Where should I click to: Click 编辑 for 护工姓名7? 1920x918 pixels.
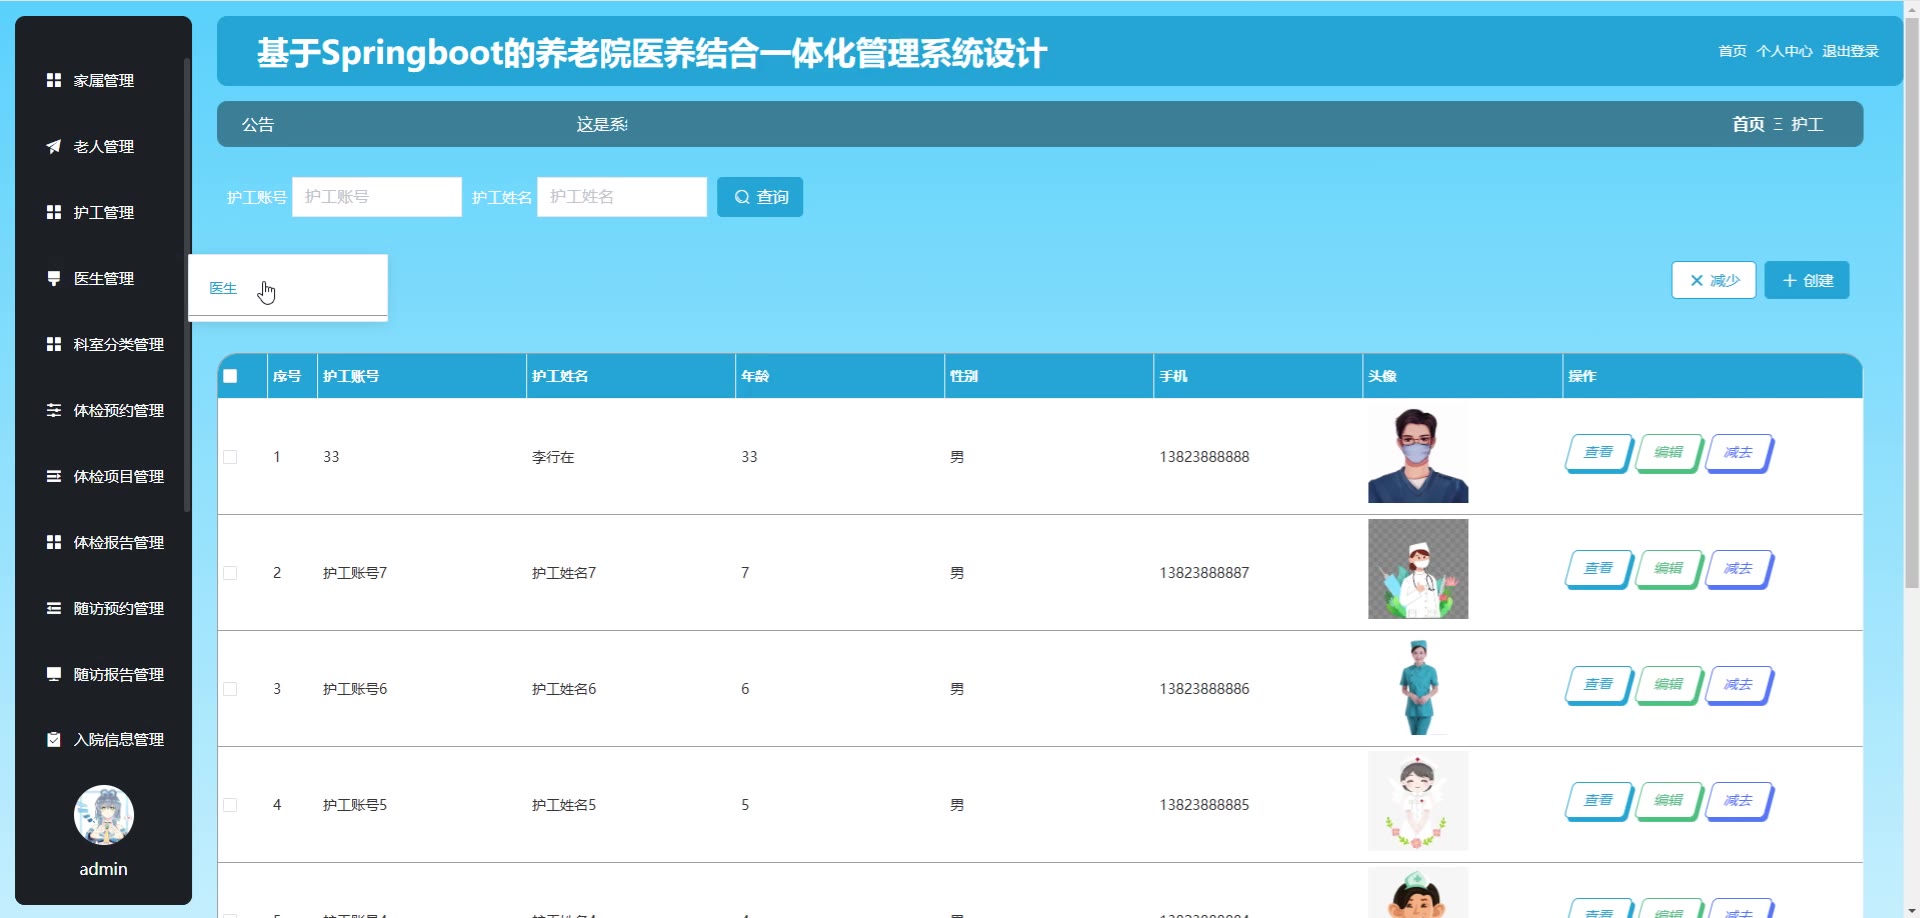tap(1668, 569)
